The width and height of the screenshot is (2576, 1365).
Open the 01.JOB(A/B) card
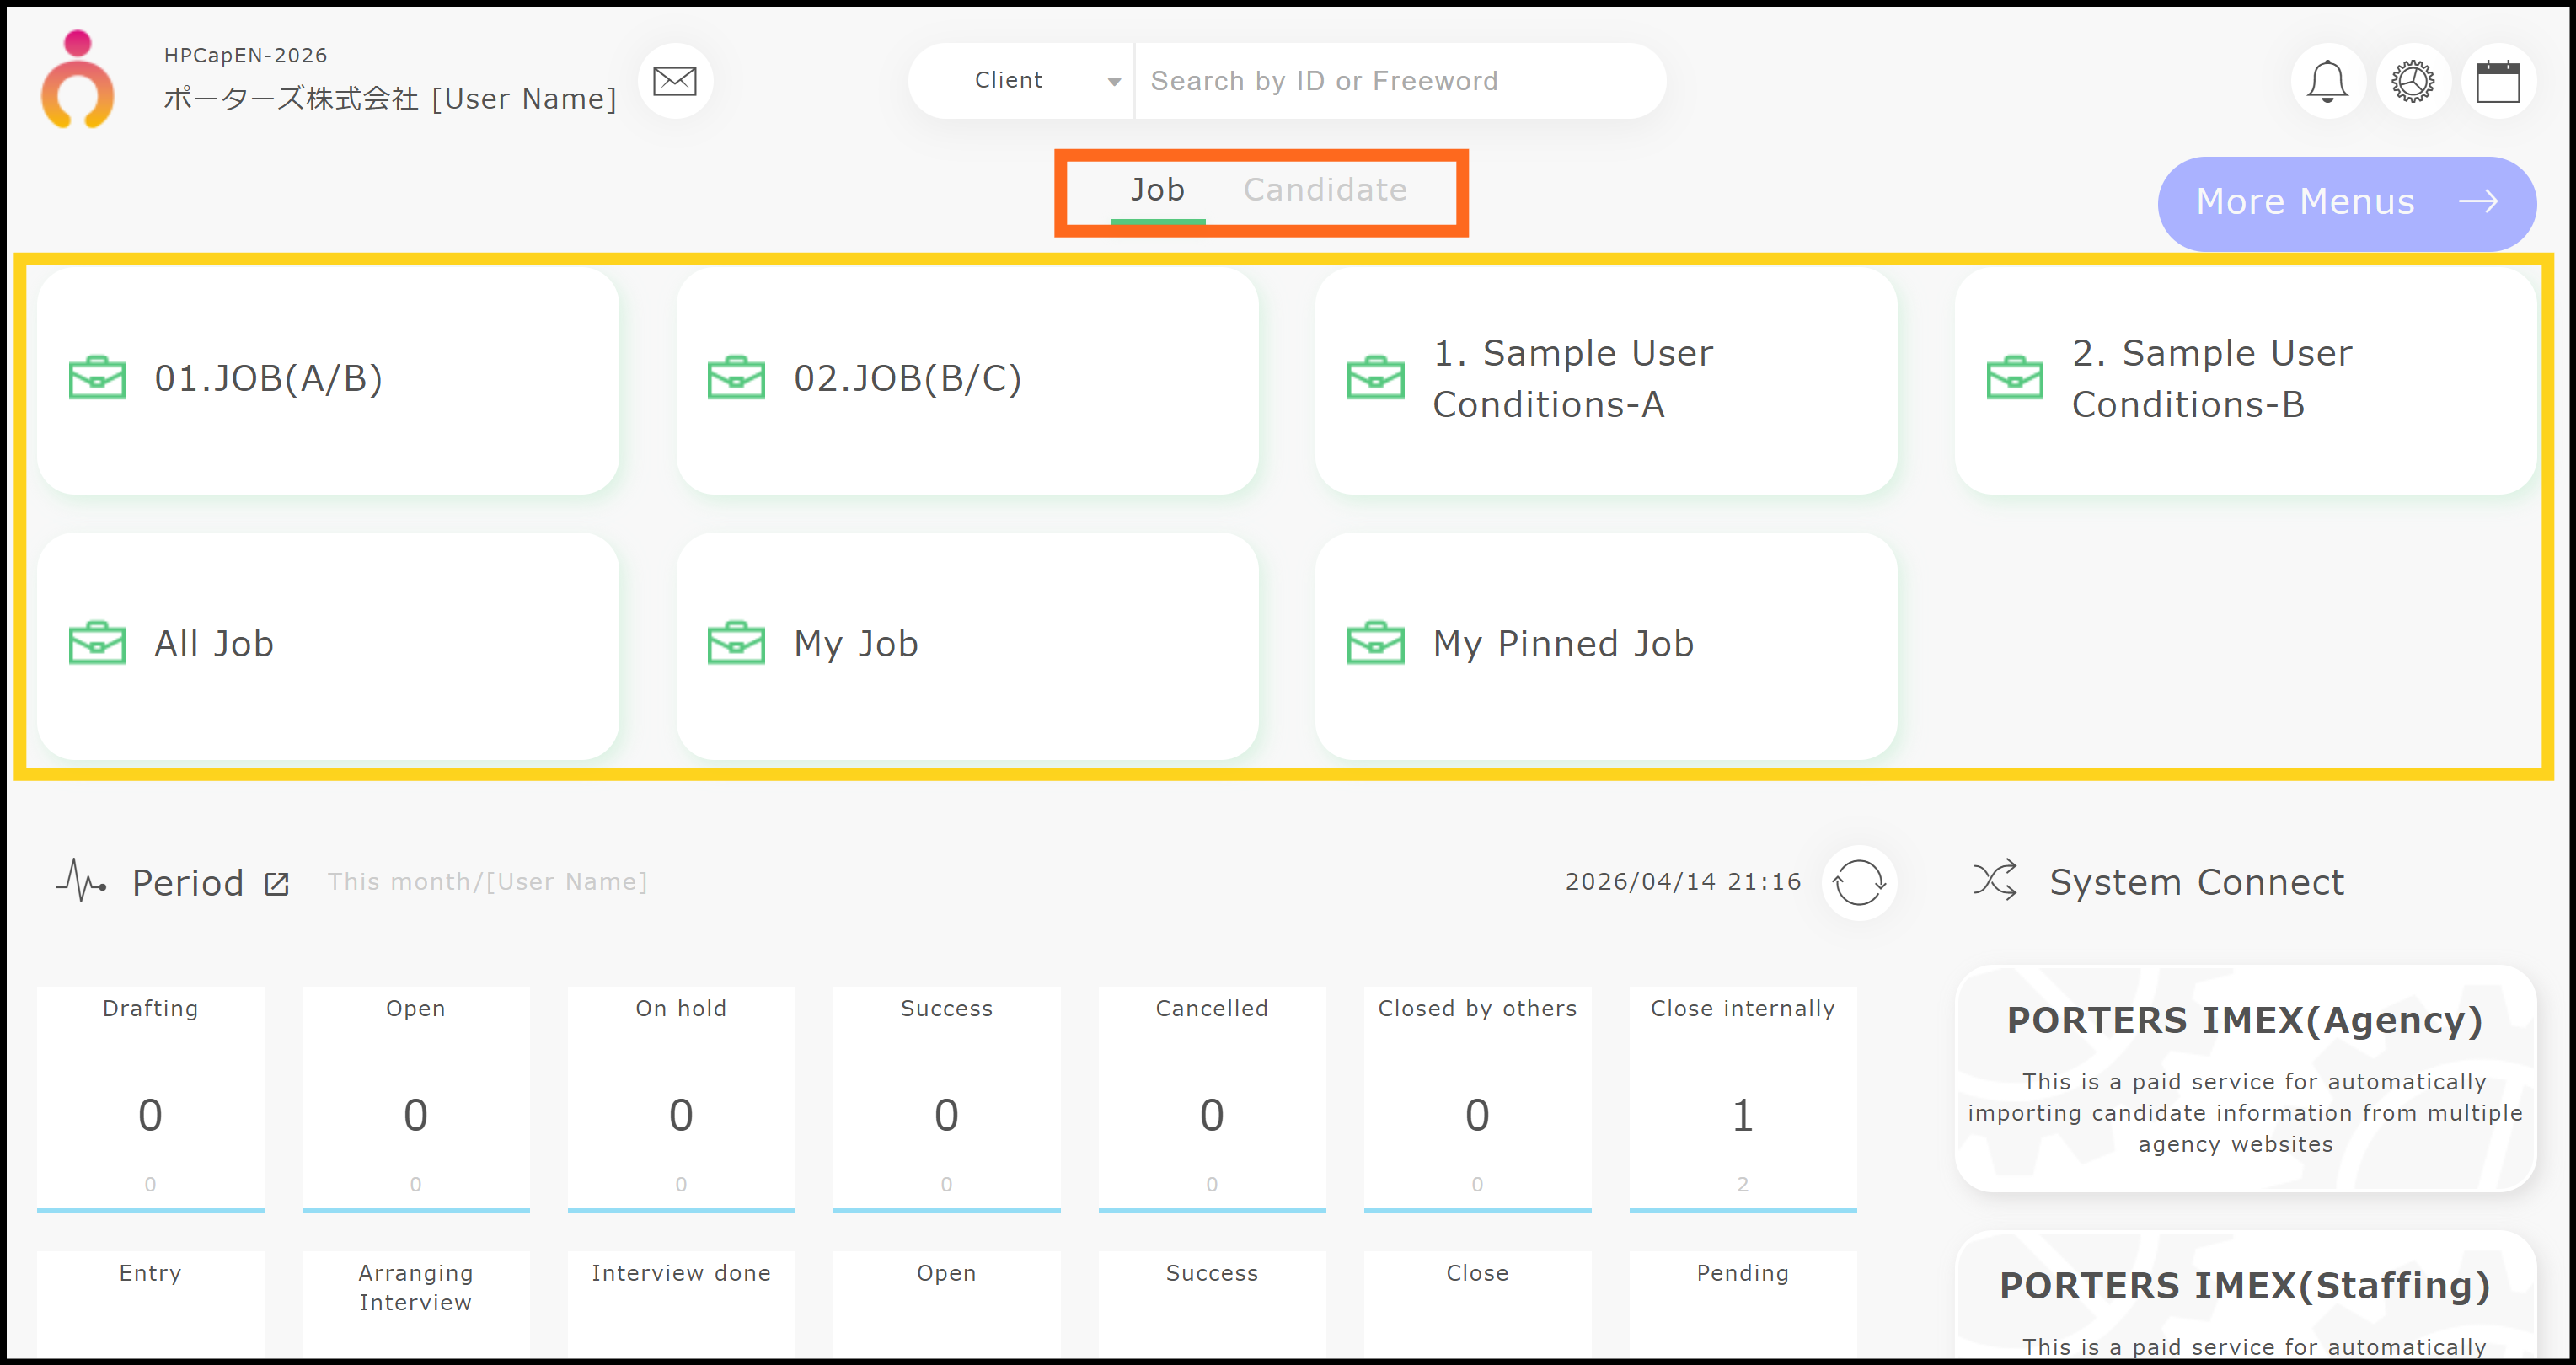coord(328,379)
